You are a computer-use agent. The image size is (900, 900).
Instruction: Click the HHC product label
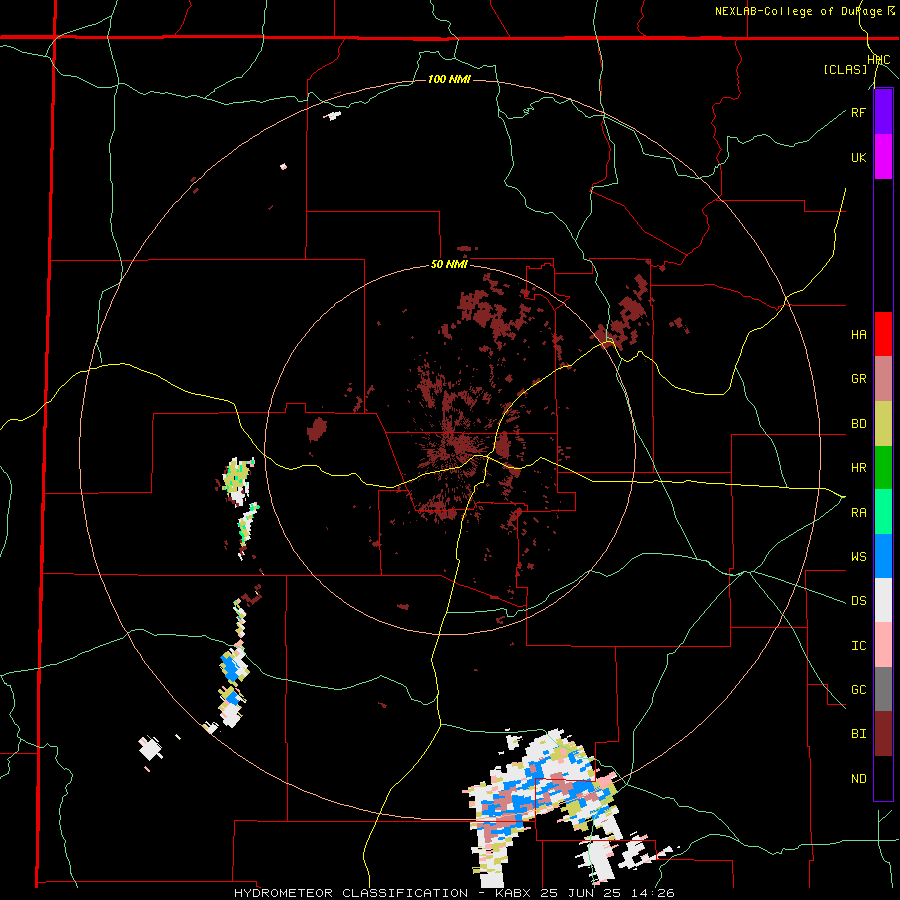tap(879, 60)
